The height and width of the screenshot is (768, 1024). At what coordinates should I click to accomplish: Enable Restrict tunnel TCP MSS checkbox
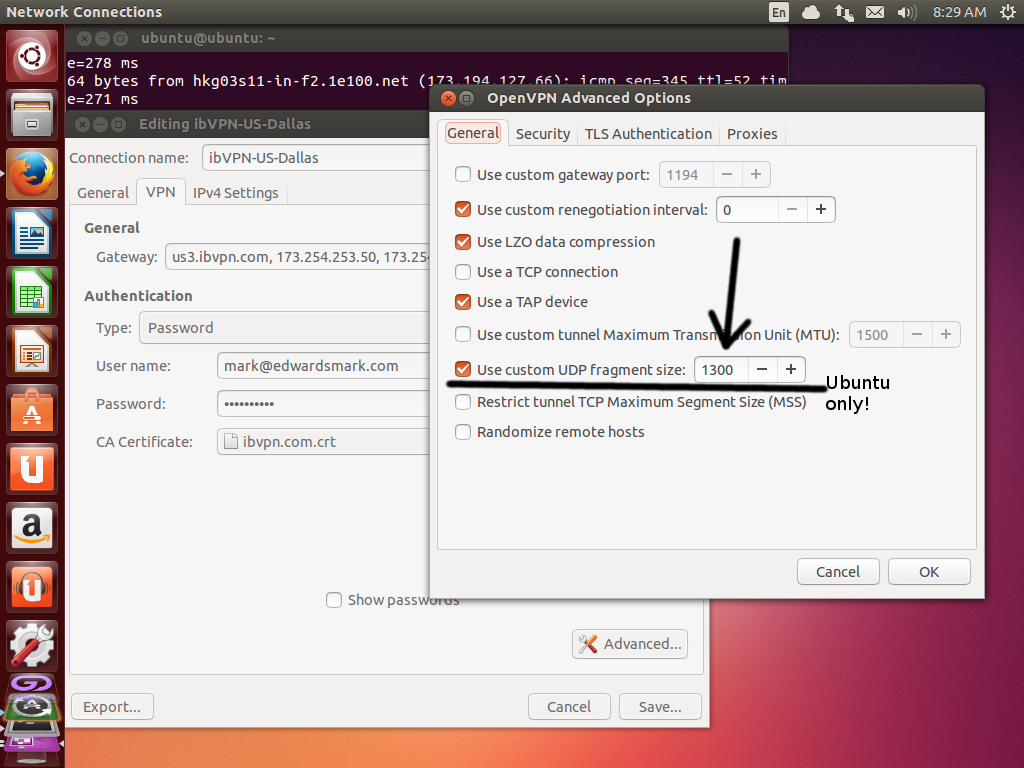[x=463, y=402]
